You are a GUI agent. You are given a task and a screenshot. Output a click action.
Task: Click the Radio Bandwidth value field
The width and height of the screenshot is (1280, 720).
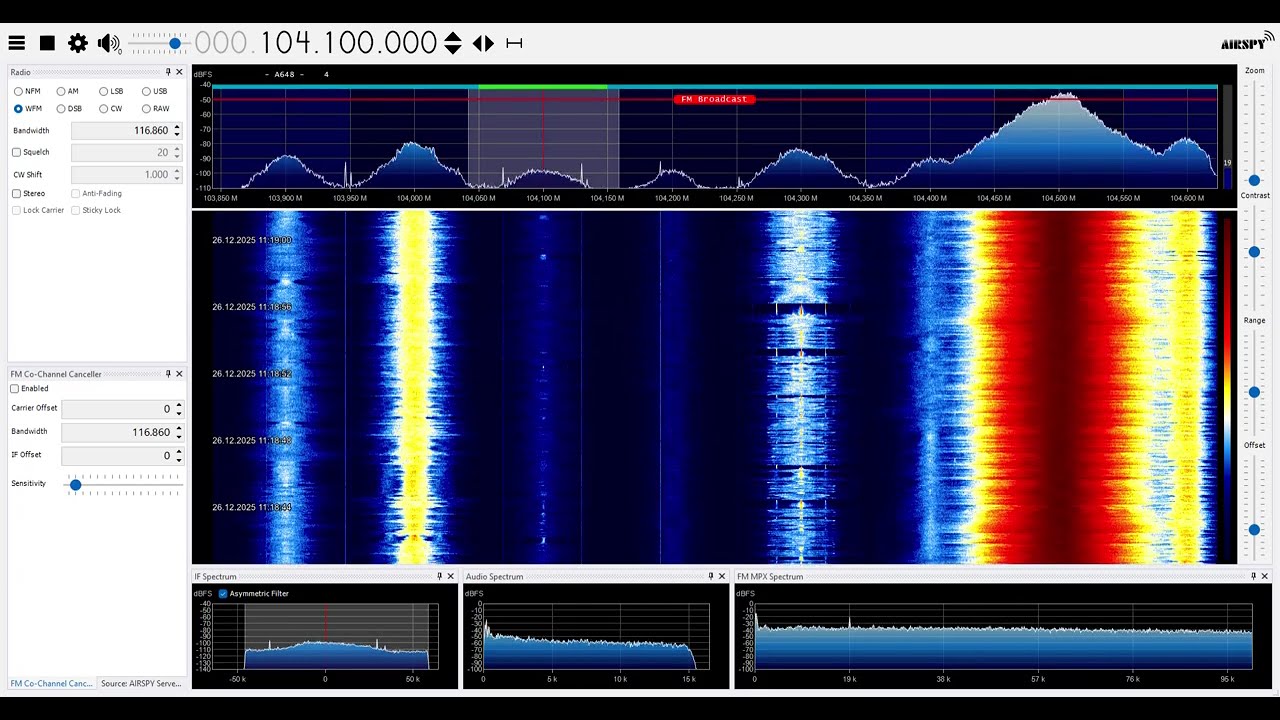click(121, 130)
